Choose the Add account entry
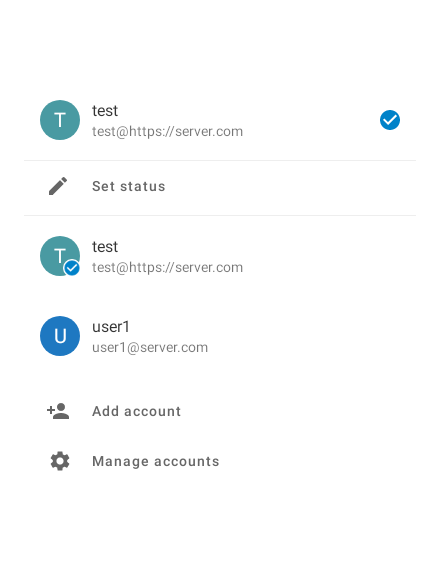 pos(220,411)
